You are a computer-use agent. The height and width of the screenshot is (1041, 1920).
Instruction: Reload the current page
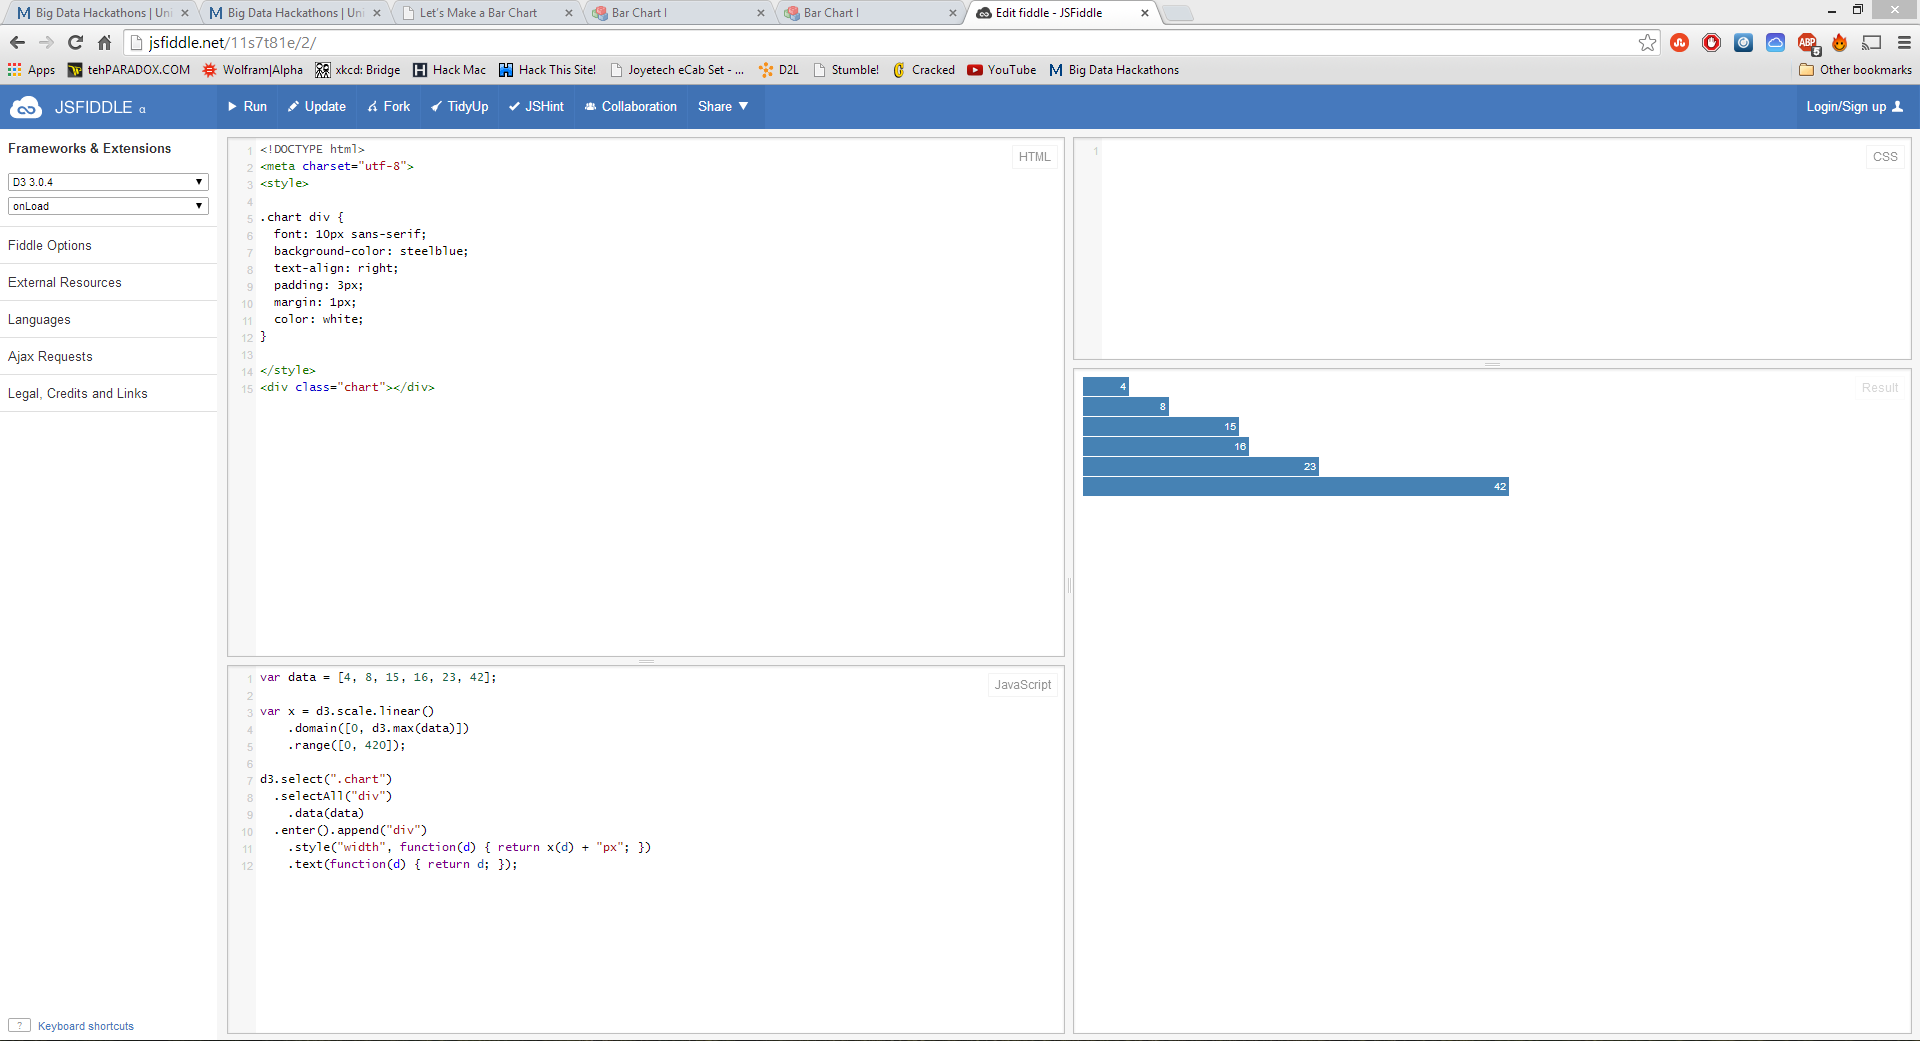75,42
